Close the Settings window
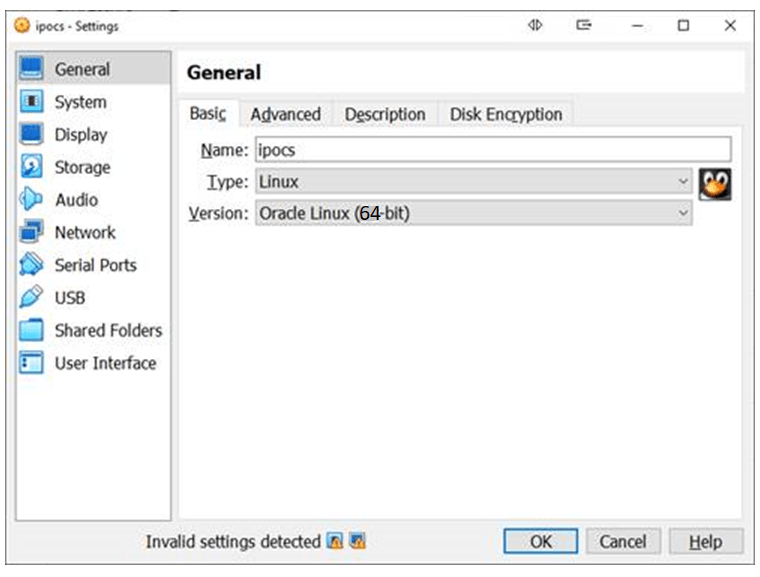The image size is (760, 577). tap(730, 25)
